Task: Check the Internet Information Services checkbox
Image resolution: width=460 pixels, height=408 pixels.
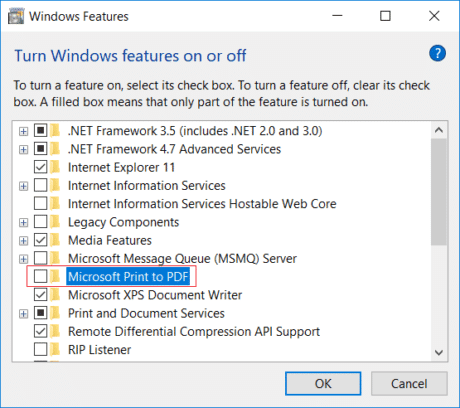Action: (40, 185)
